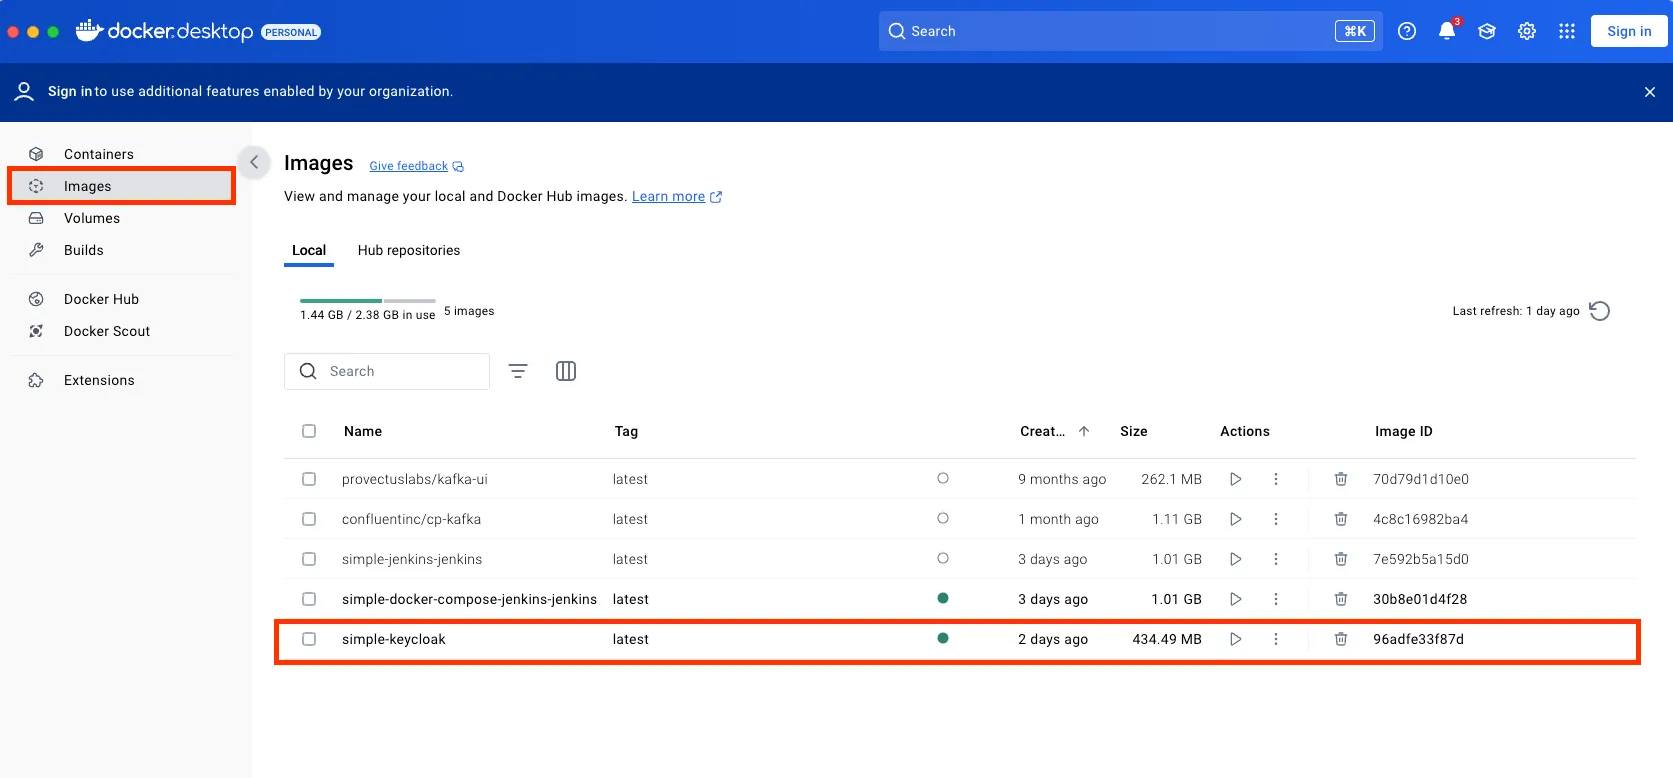Run the confluentinc/cp-kafka image
This screenshot has width=1673, height=778.
[x=1236, y=519]
